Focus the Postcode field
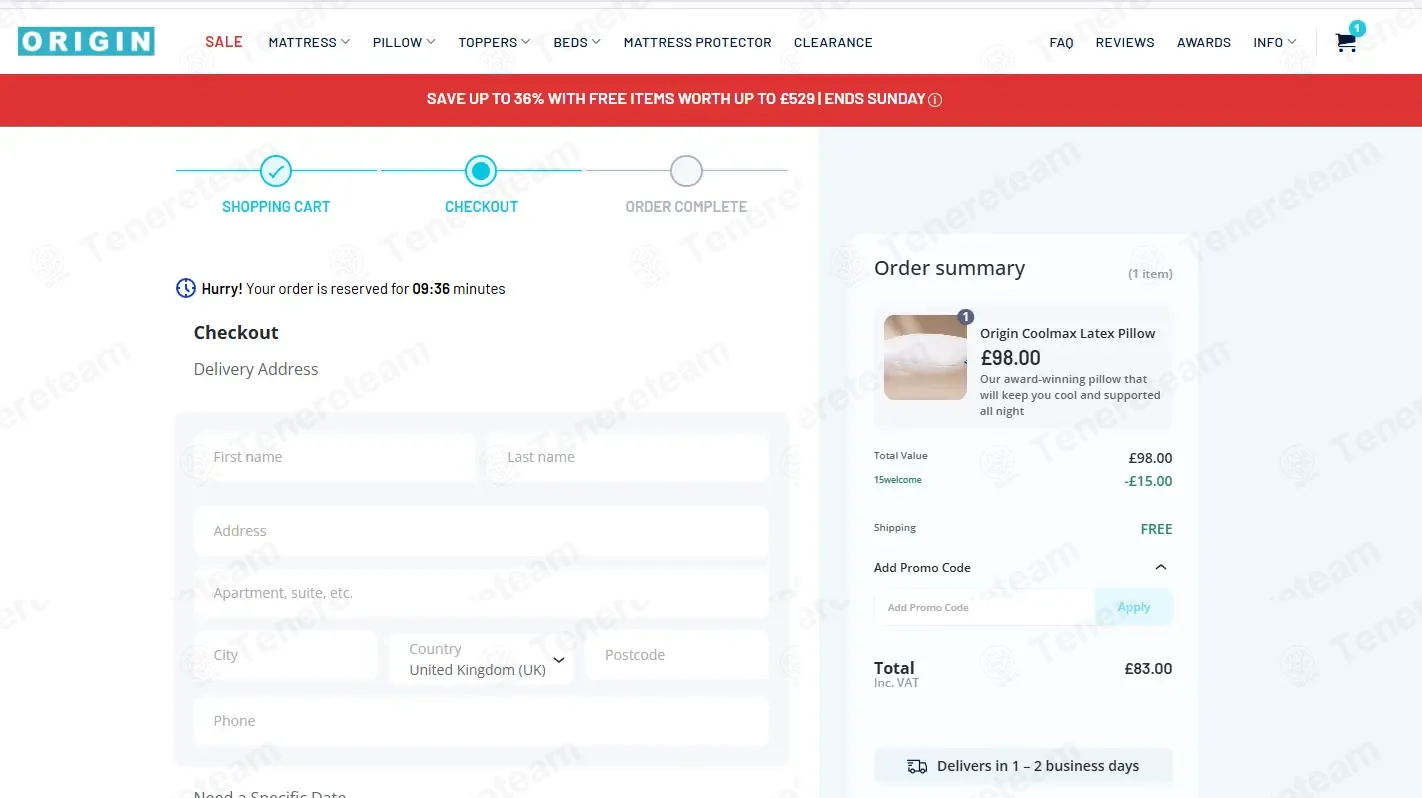1422x798 pixels. pyautogui.click(x=677, y=655)
